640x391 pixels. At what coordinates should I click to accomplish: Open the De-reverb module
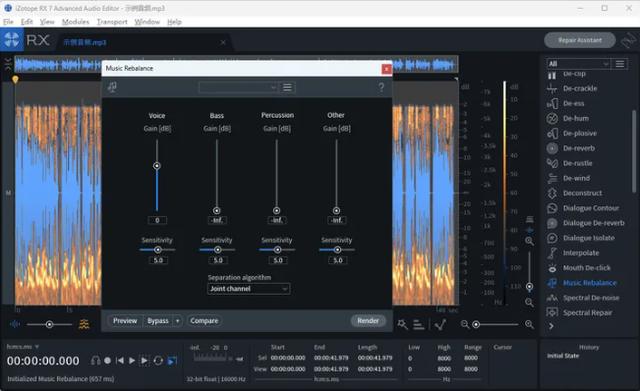pyautogui.click(x=578, y=148)
